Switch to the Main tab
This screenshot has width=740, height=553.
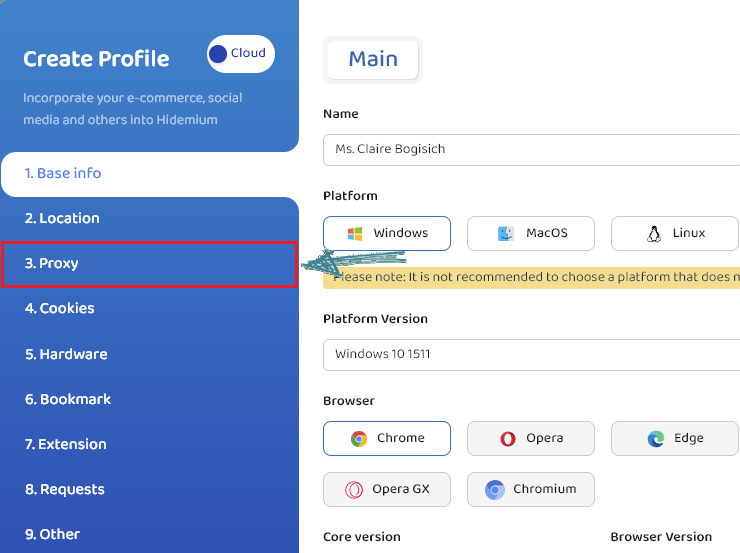[373, 60]
